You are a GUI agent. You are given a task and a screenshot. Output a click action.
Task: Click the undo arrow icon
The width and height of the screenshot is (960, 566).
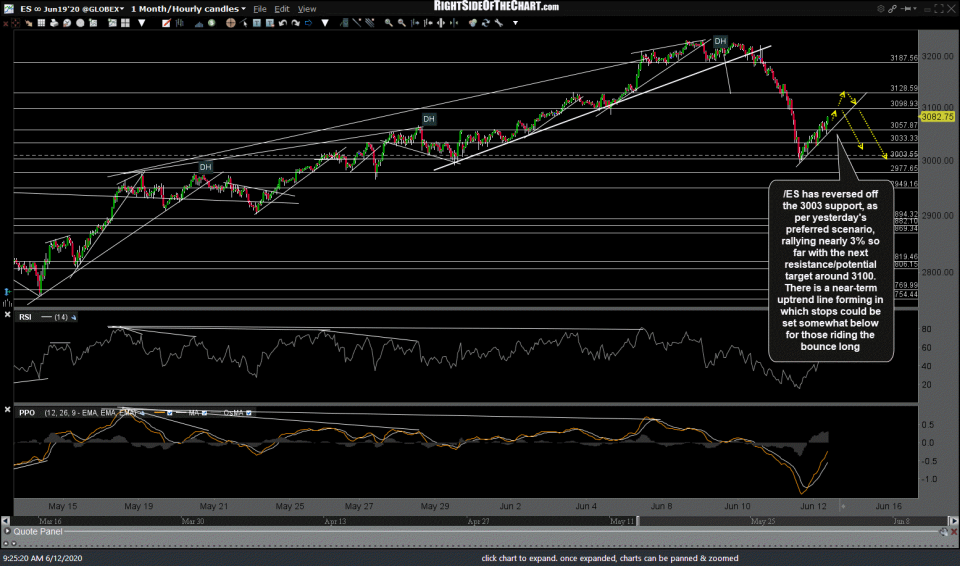click(283, 23)
